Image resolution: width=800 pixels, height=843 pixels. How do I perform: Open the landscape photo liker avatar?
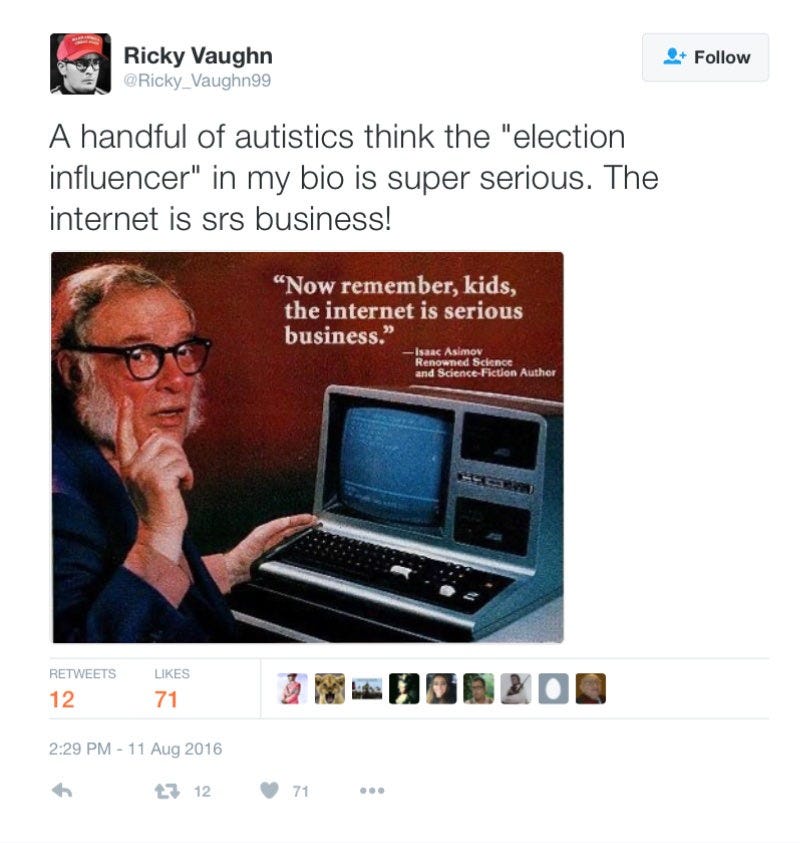(x=367, y=689)
